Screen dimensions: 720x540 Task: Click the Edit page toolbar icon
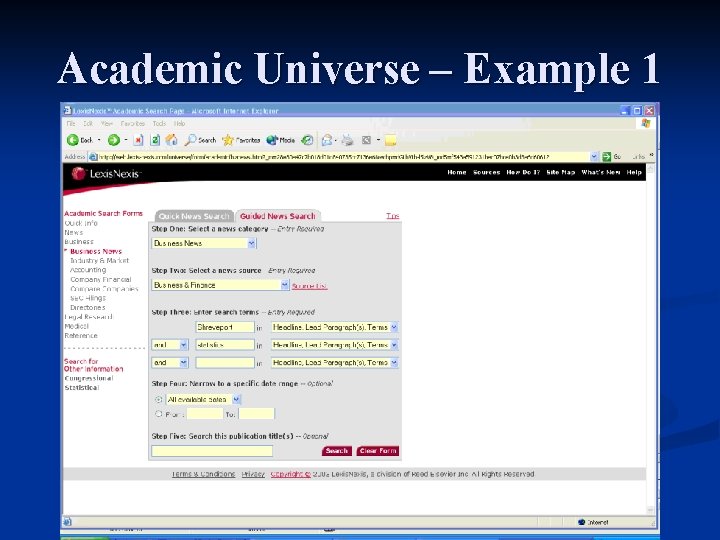(x=366, y=140)
